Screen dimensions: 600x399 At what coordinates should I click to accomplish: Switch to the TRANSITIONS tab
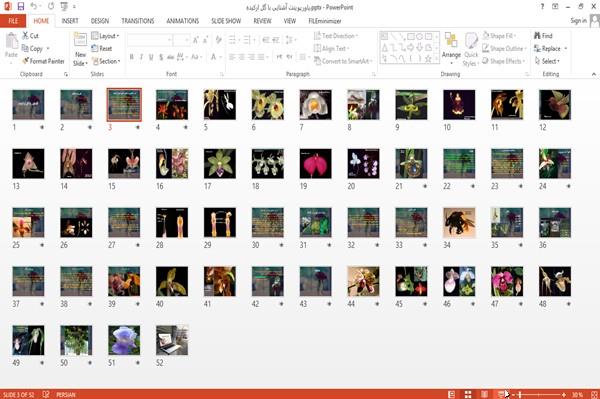coord(138,21)
